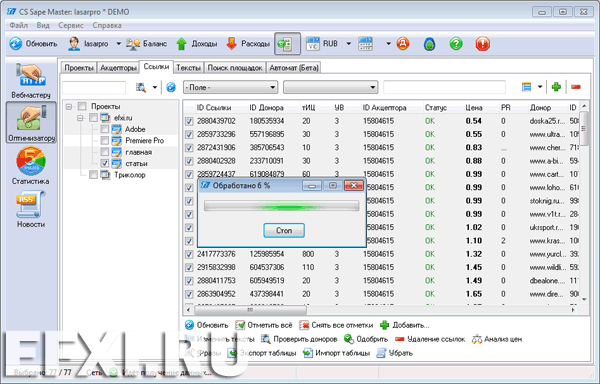Toggle the efxi.ru project checkbox
The height and width of the screenshot is (384, 600).
[x=93, y=117]
